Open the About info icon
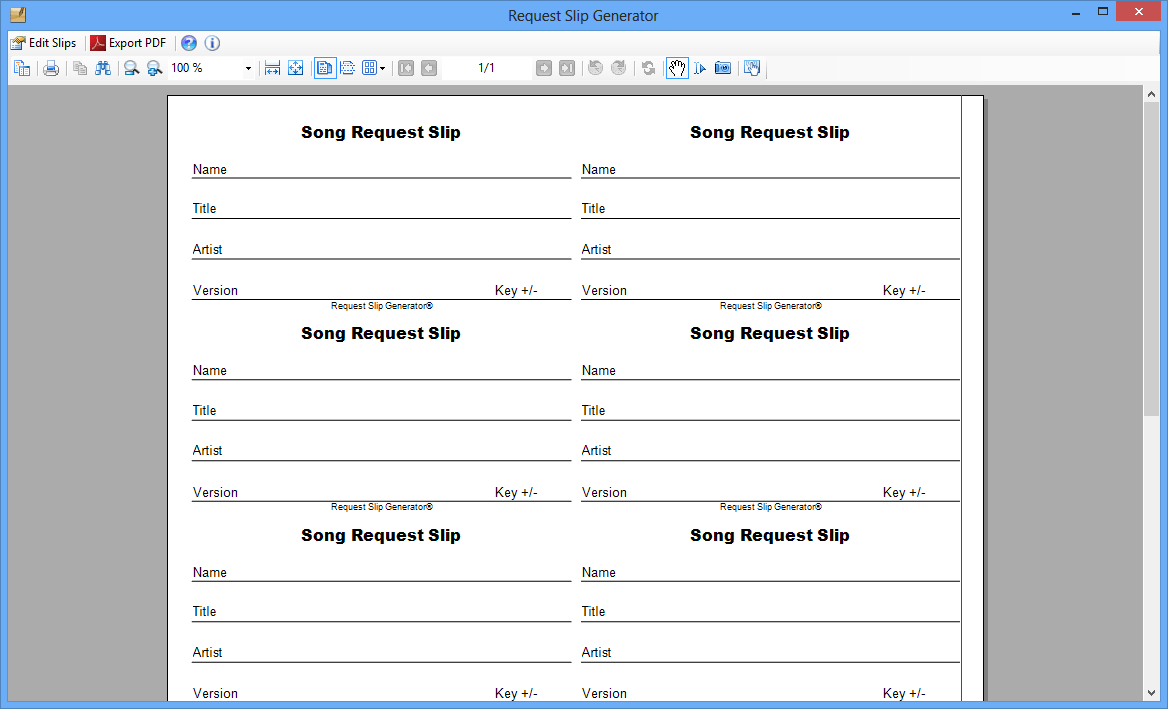This screenshot has width=1168, height=709. click(212, 43)
